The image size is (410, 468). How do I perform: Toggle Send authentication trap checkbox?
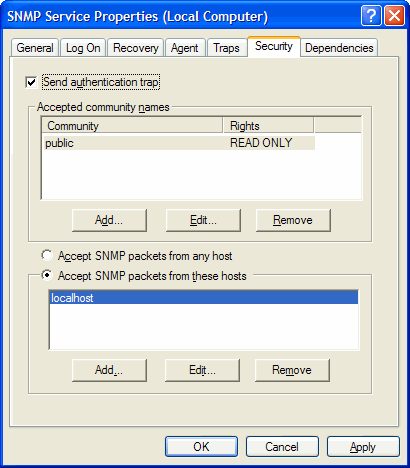pos(31,82)
